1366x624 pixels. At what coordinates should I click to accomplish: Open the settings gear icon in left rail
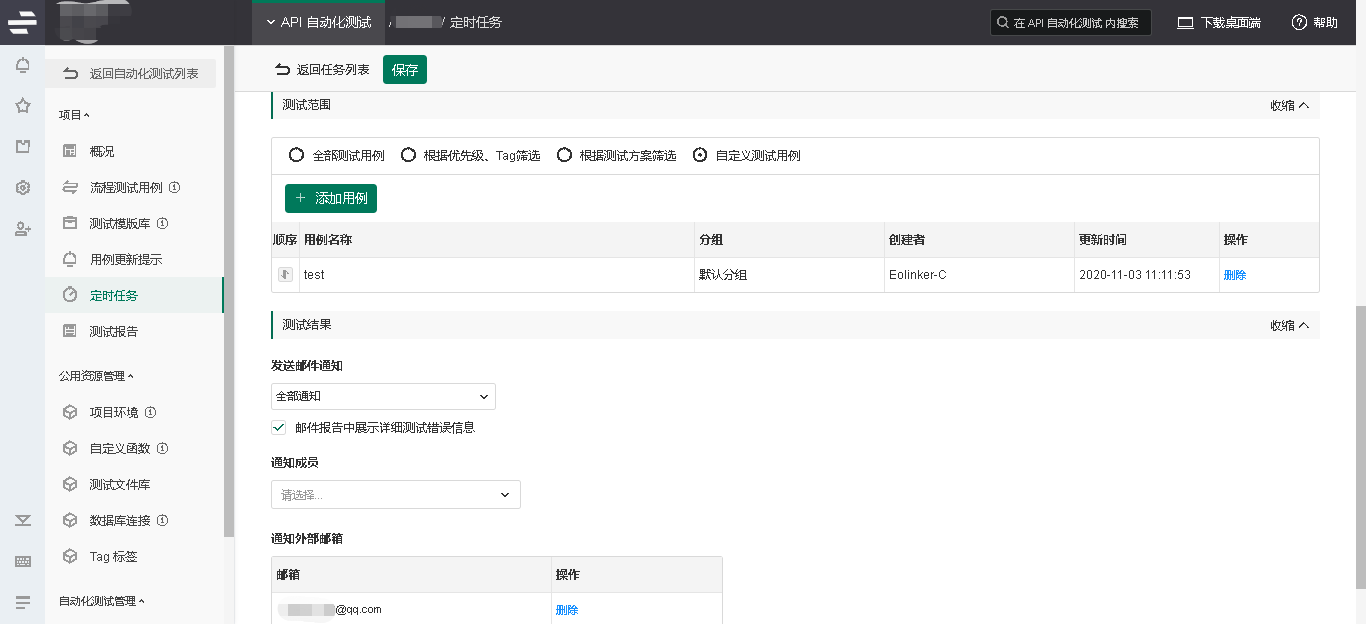pos(22,188)
